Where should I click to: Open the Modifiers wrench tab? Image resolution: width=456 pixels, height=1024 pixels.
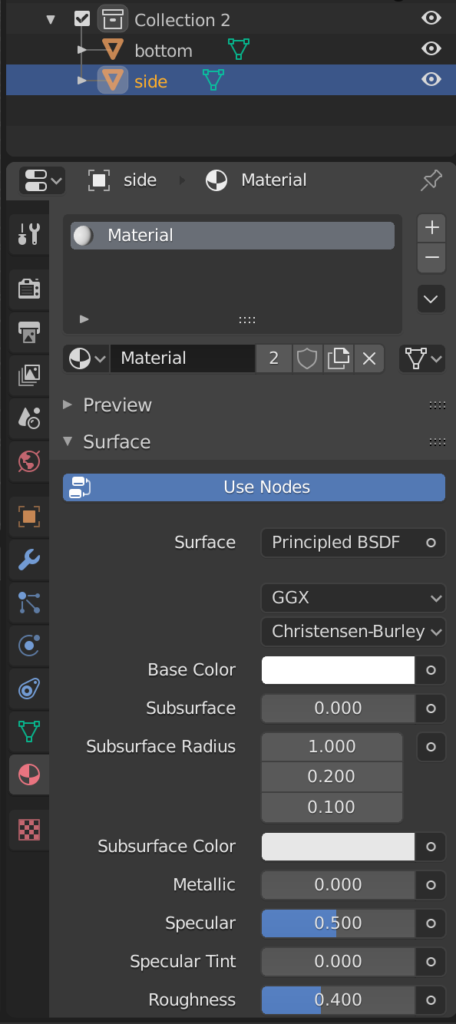click(29, 560)
